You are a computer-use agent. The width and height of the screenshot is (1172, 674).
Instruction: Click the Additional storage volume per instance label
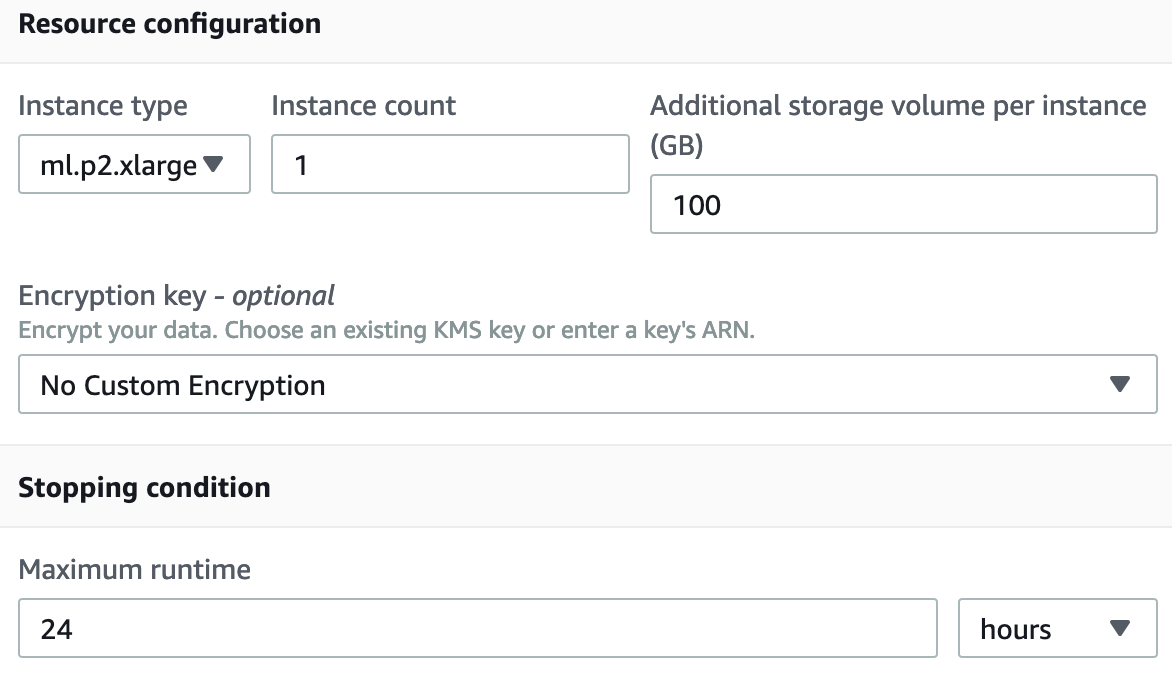point(898,106)
